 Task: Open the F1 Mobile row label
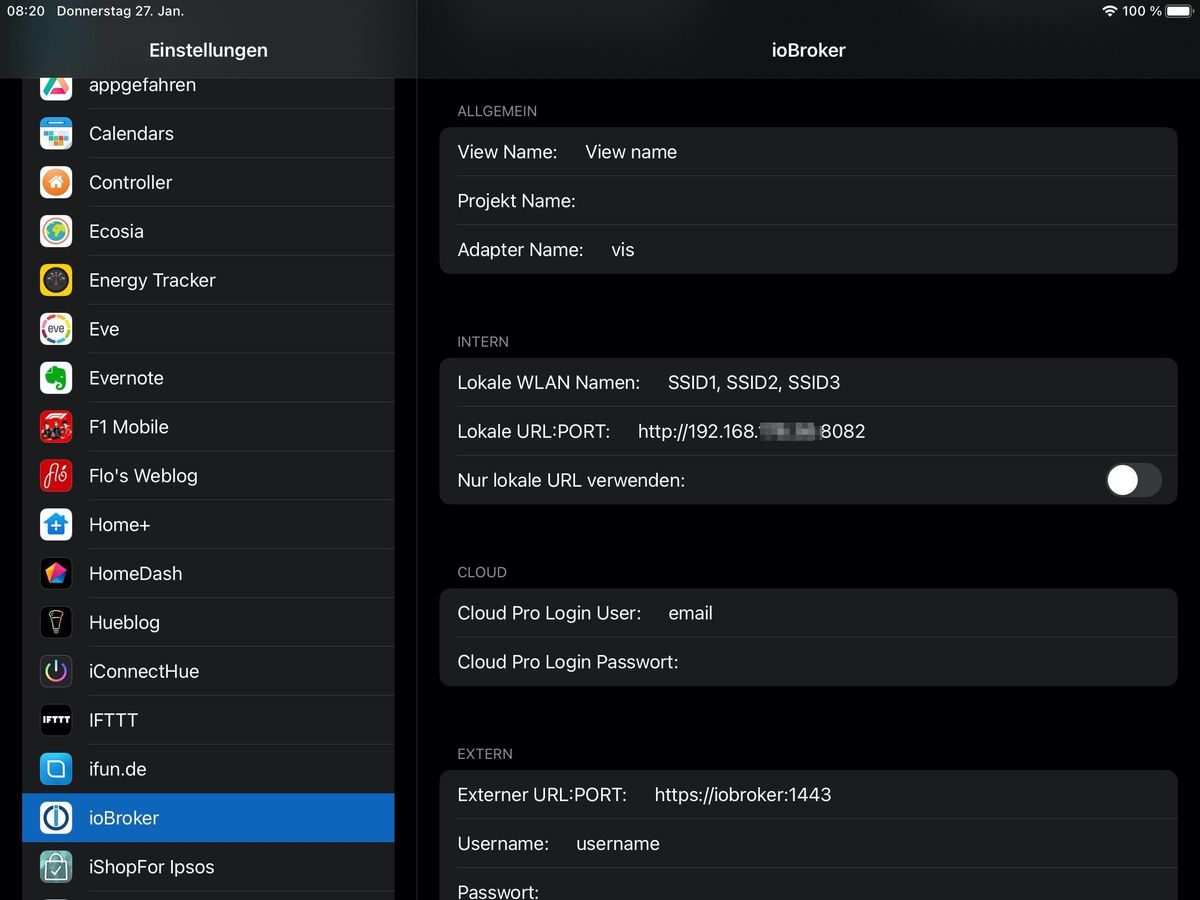coord(129,427)
